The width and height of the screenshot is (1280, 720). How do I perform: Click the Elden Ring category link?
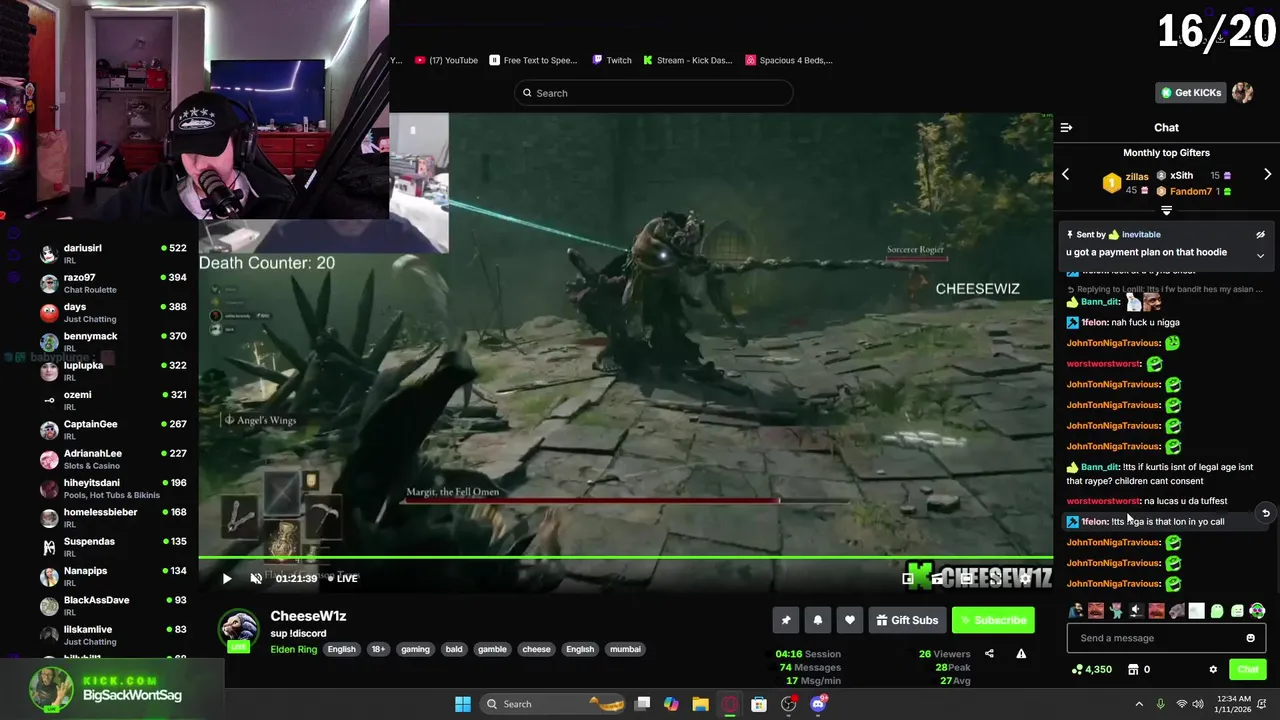pos(294,649)
